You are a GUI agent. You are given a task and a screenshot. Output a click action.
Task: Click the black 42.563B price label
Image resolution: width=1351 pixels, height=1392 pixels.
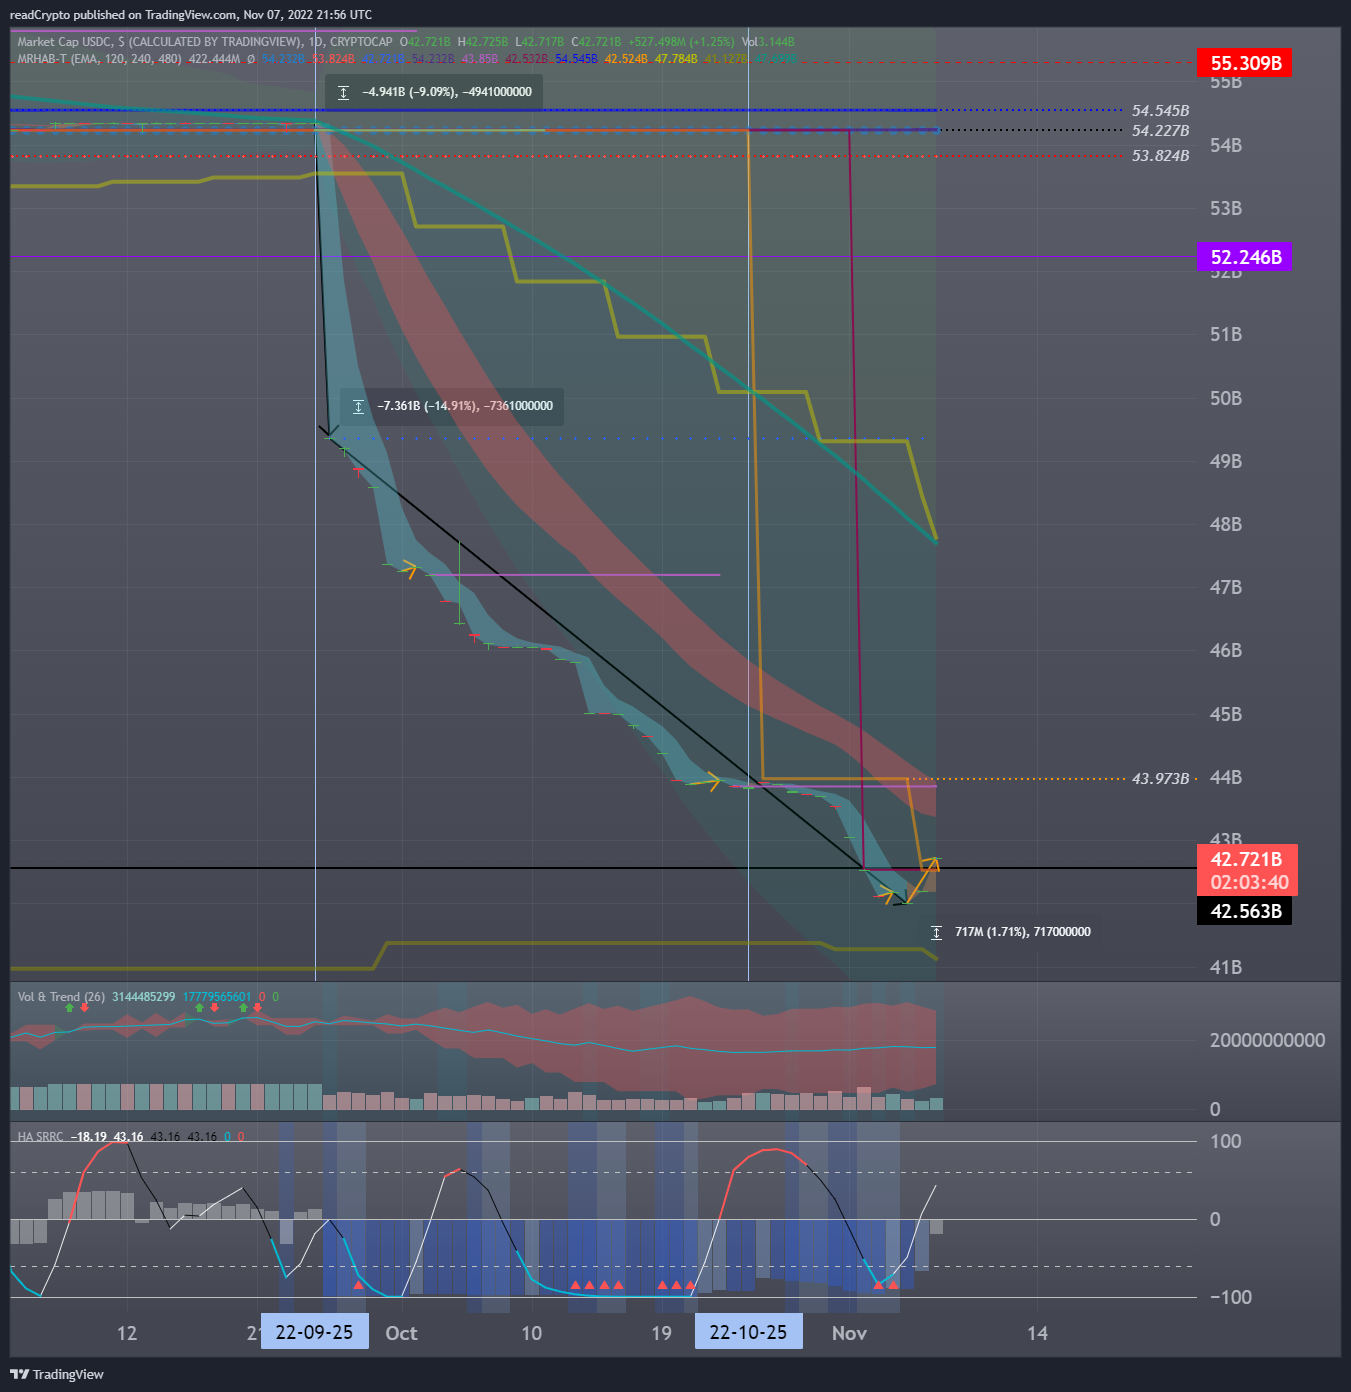point(1245,911)
